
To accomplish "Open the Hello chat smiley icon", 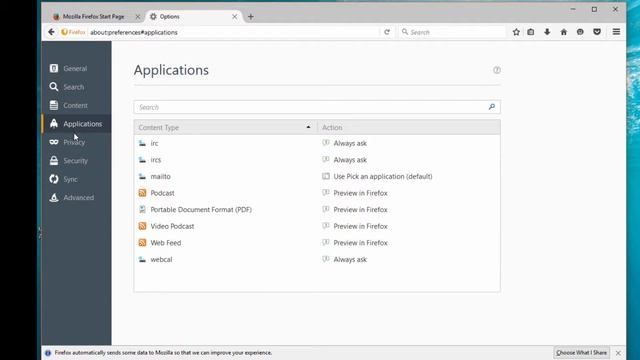I will coord(580,32).
